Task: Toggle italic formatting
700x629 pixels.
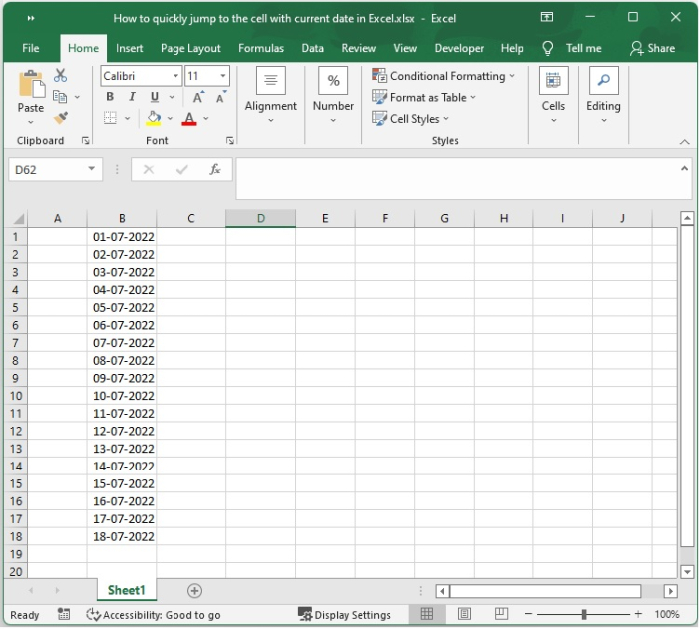Action: pos(132,97)
